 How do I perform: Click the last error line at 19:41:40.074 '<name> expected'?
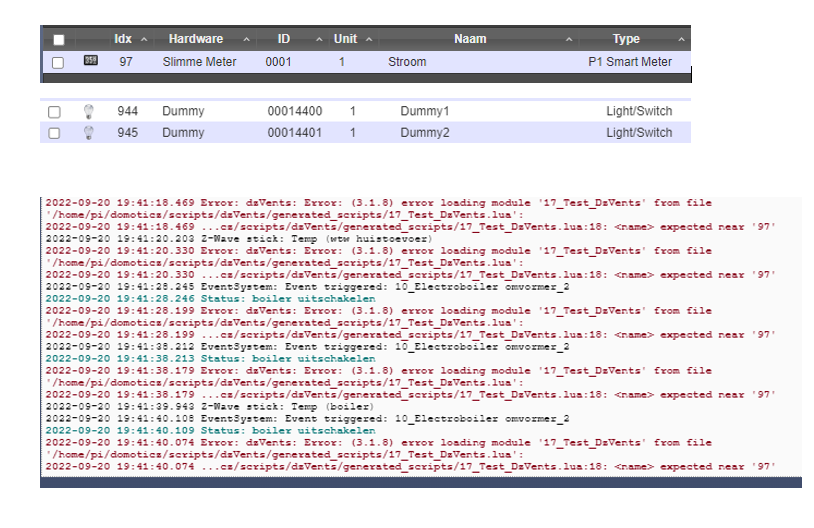coord(410,467)
